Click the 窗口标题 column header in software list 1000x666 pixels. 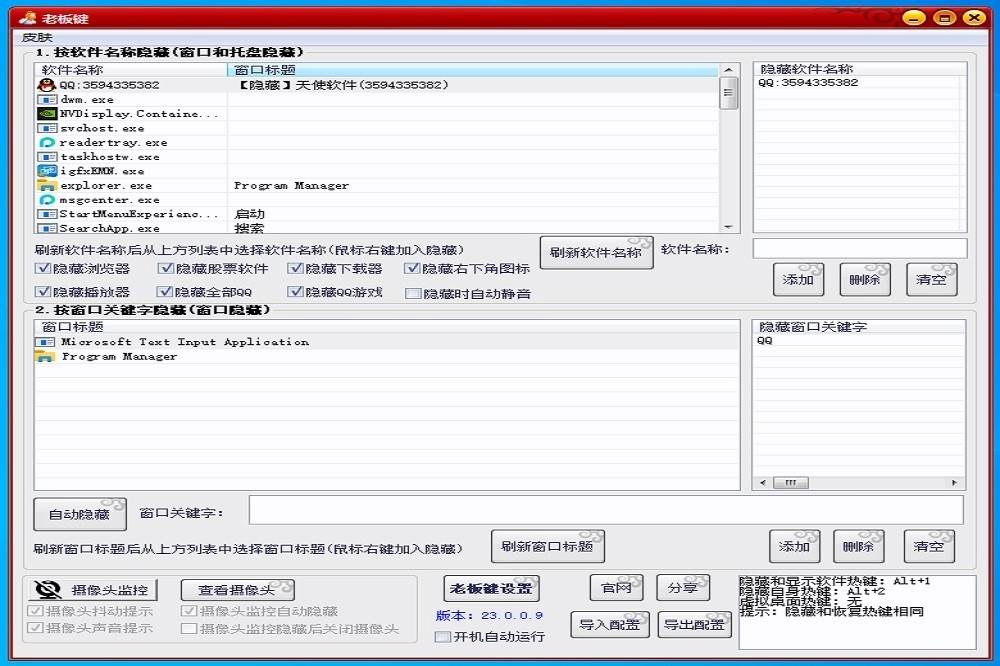473,70
